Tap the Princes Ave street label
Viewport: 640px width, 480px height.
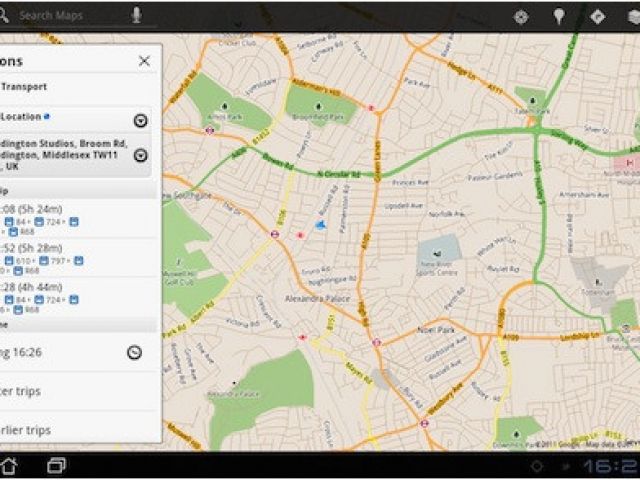pos(410,182)
